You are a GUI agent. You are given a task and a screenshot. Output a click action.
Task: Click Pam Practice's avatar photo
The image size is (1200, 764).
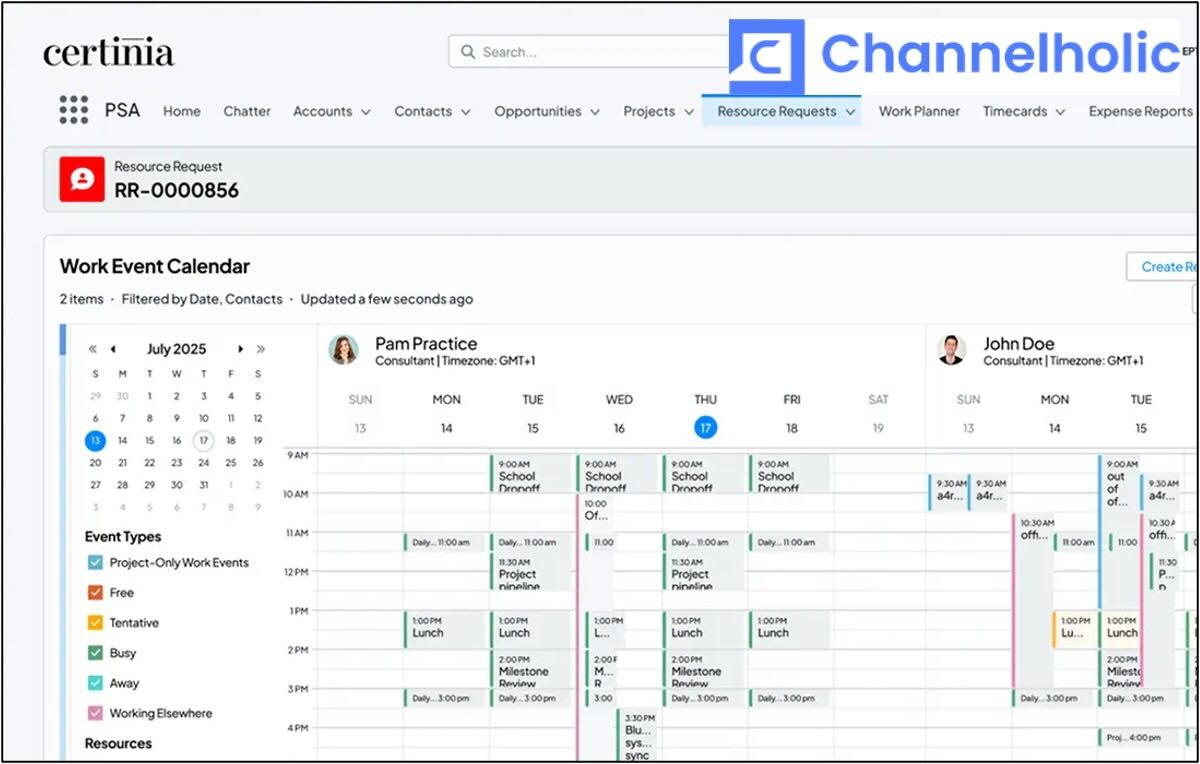pos(344,350)
